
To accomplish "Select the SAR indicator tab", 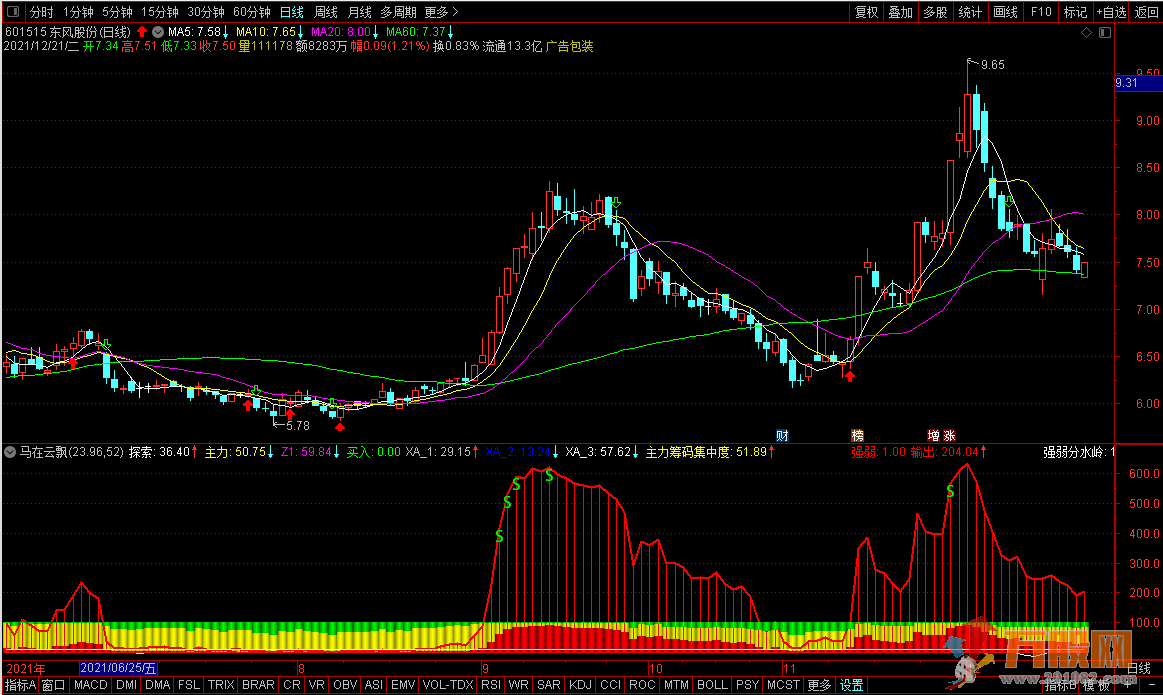I will pos(549,685).
